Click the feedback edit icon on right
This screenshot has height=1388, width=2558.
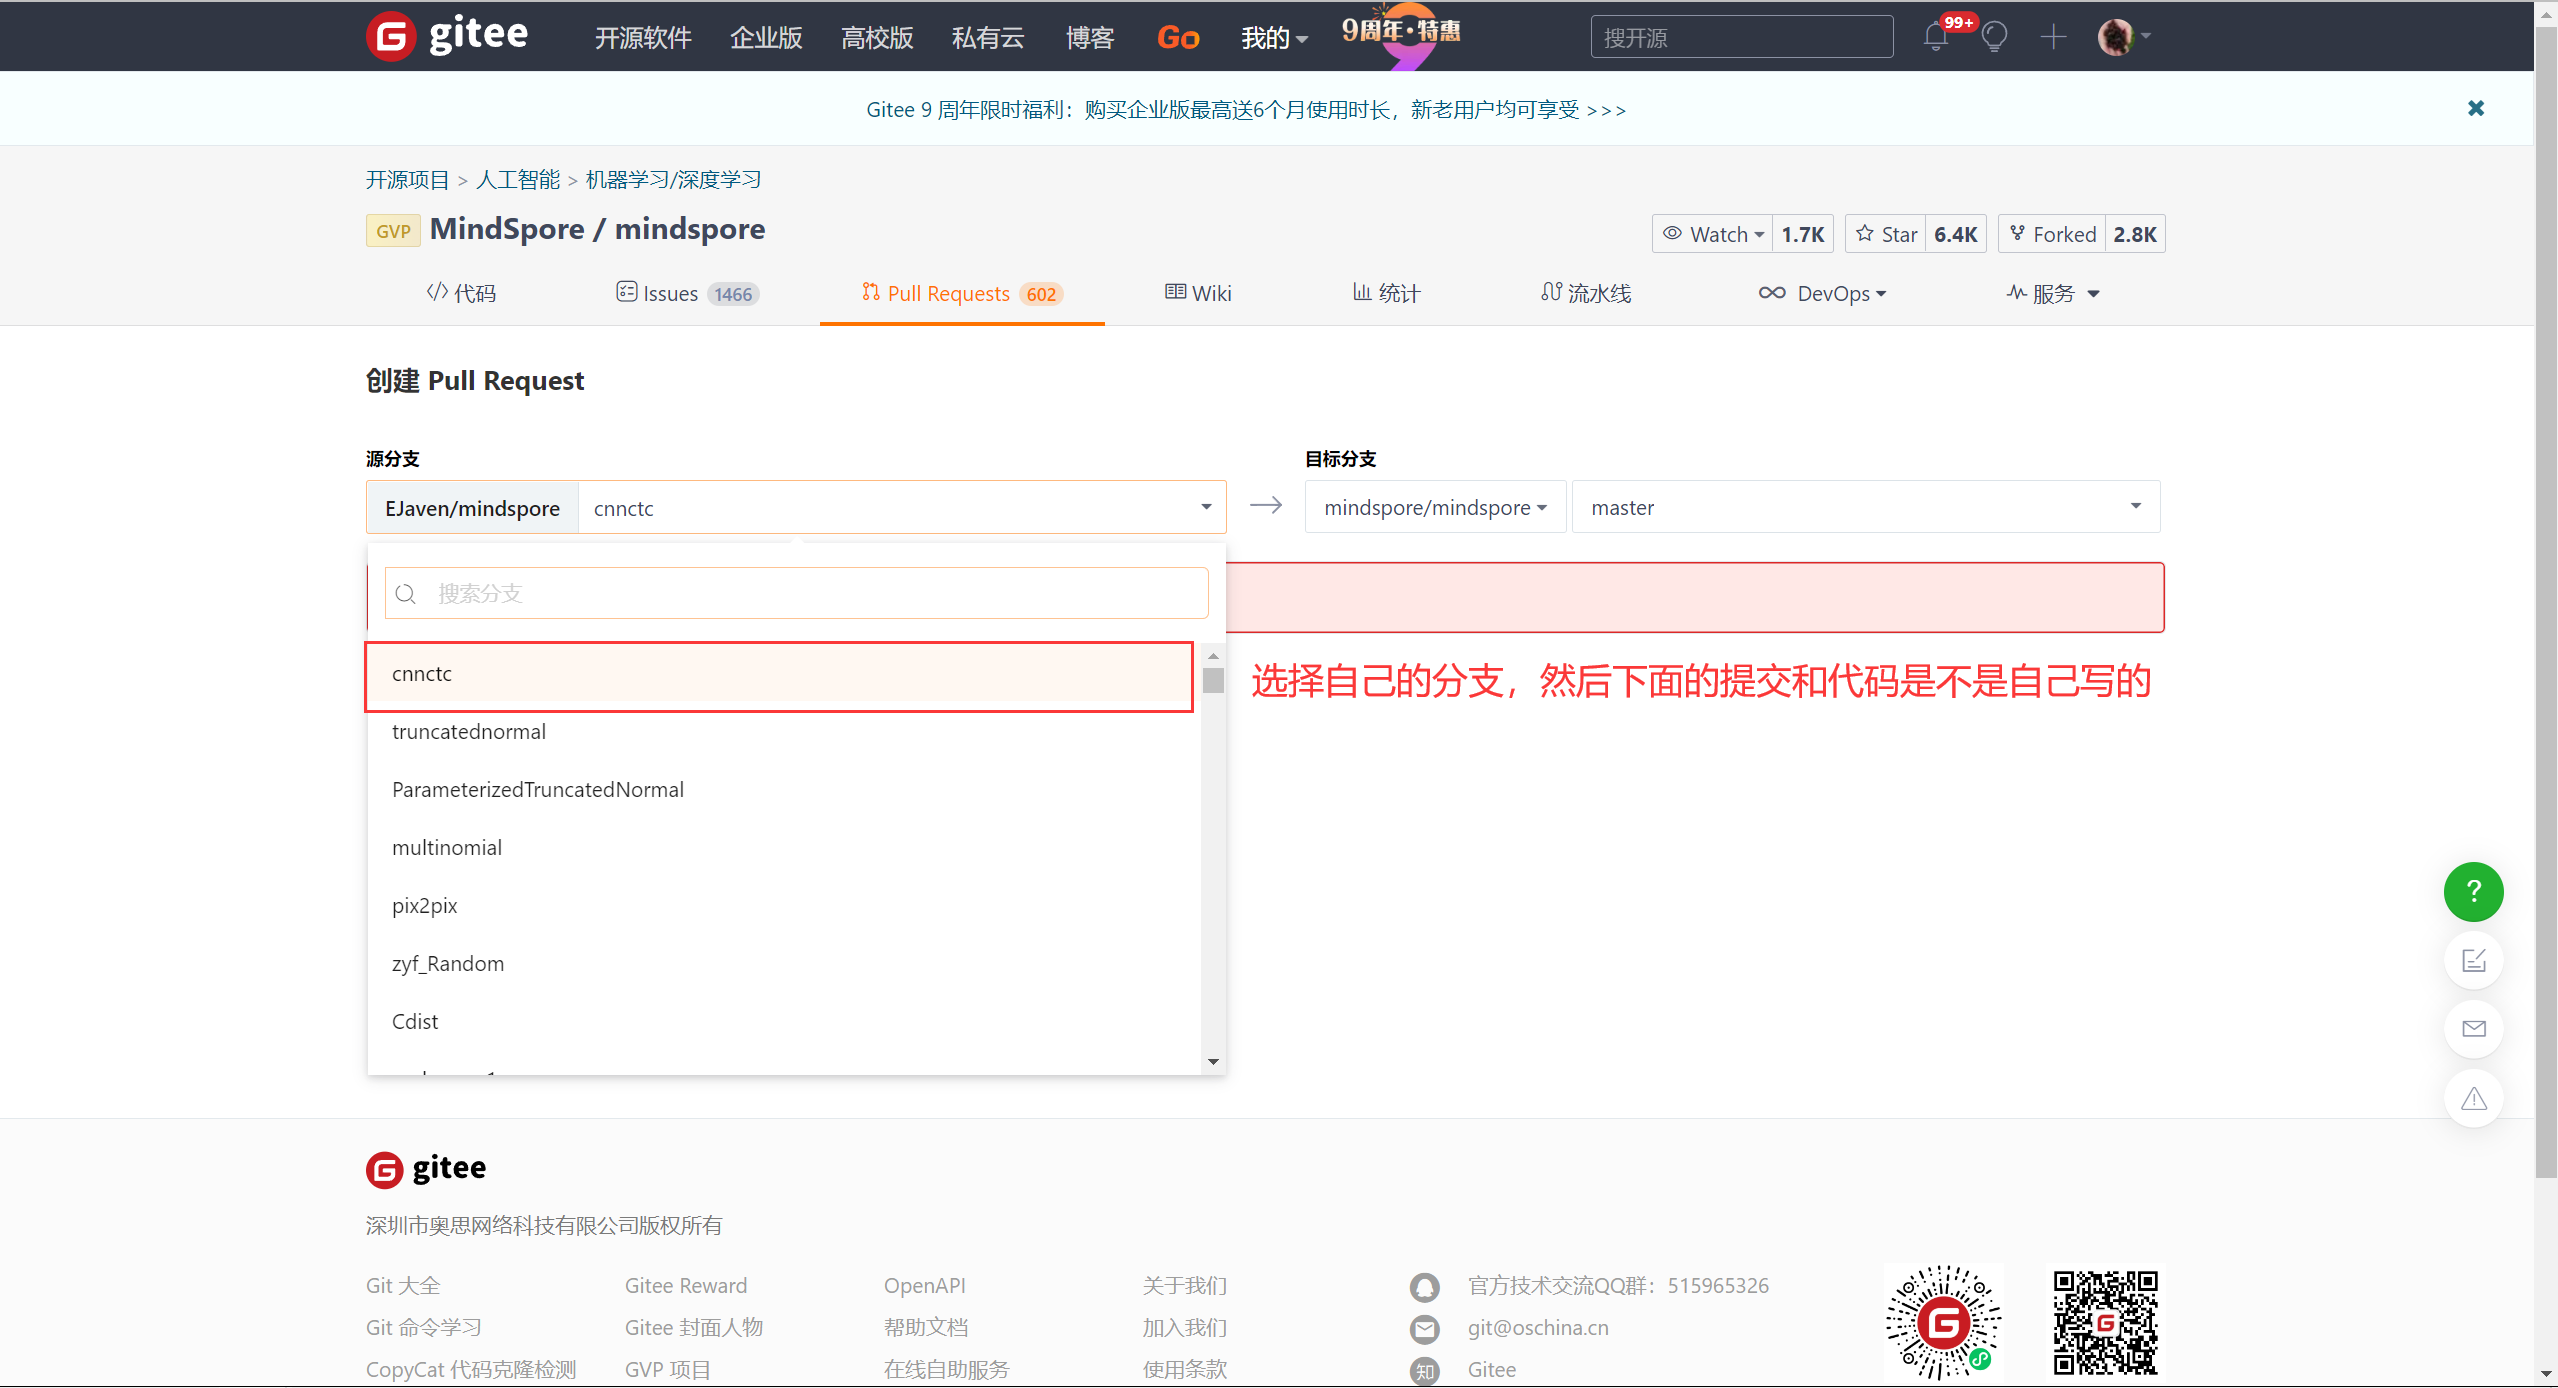point(2472,960)
